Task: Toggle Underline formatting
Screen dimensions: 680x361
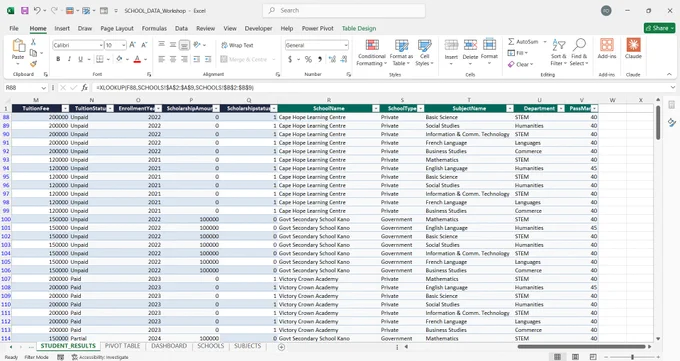Action: tap(80, 59)
